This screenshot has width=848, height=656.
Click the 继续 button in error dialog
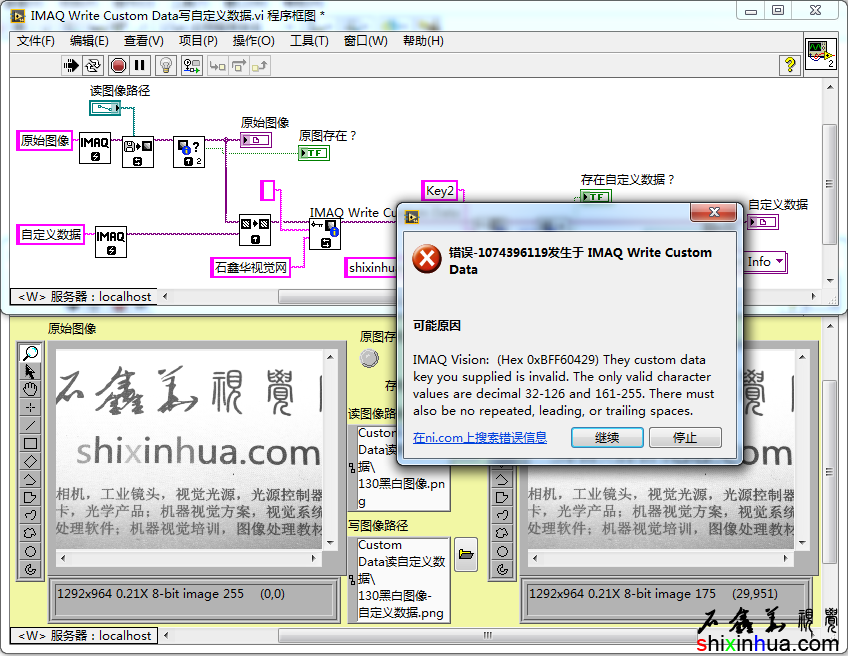pyautogui.click(x=607, y=437)
